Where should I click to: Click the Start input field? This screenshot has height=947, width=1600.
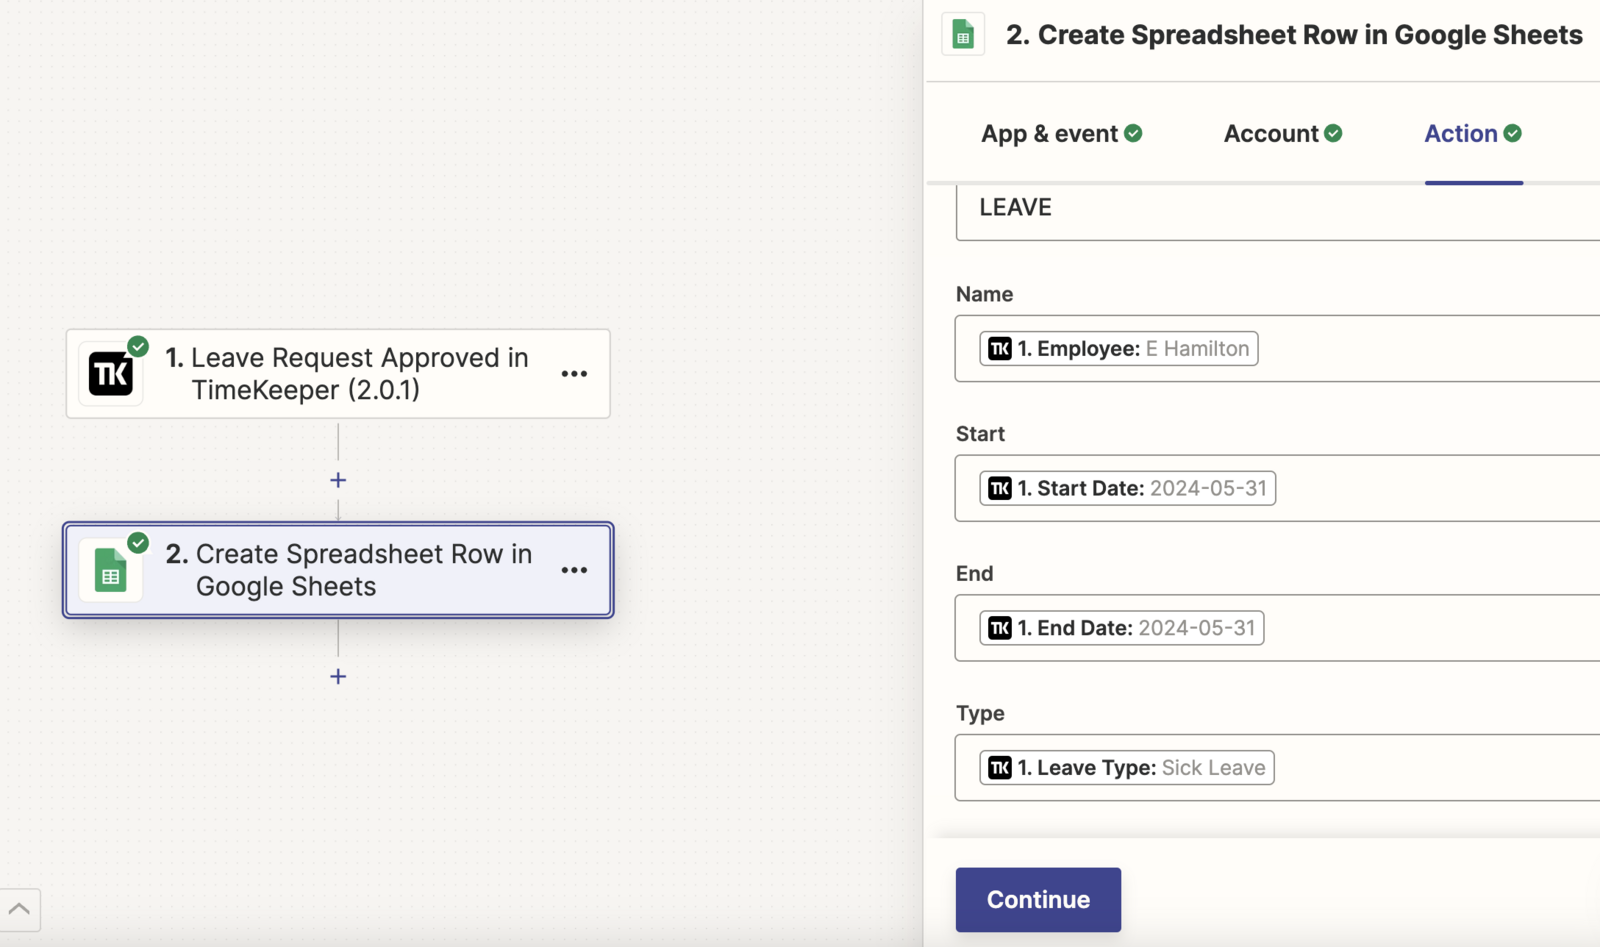[x=1278, y=488]
